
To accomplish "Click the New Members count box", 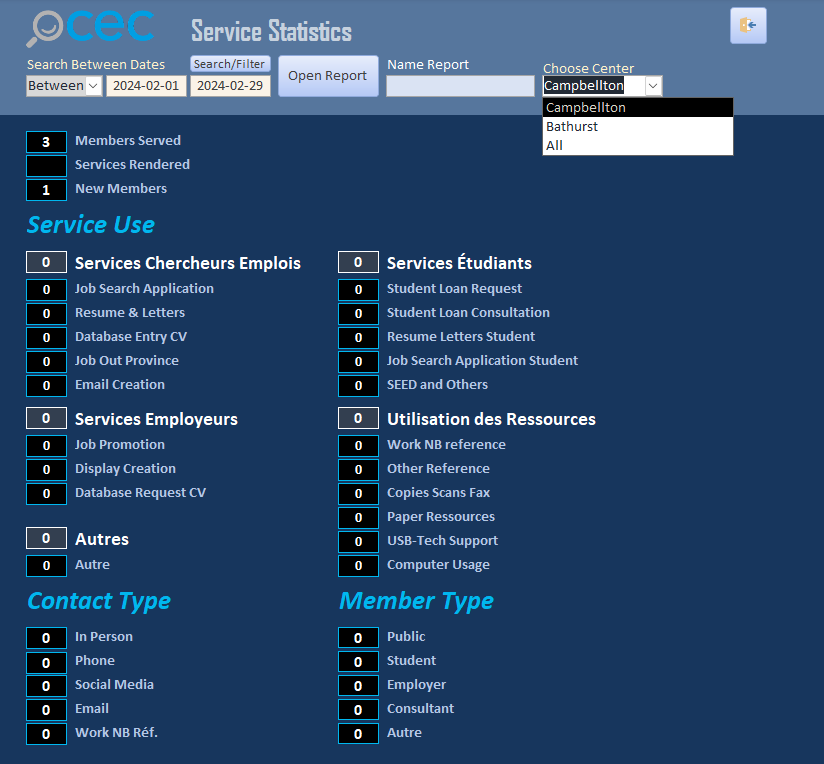I will tap(46, 190).
